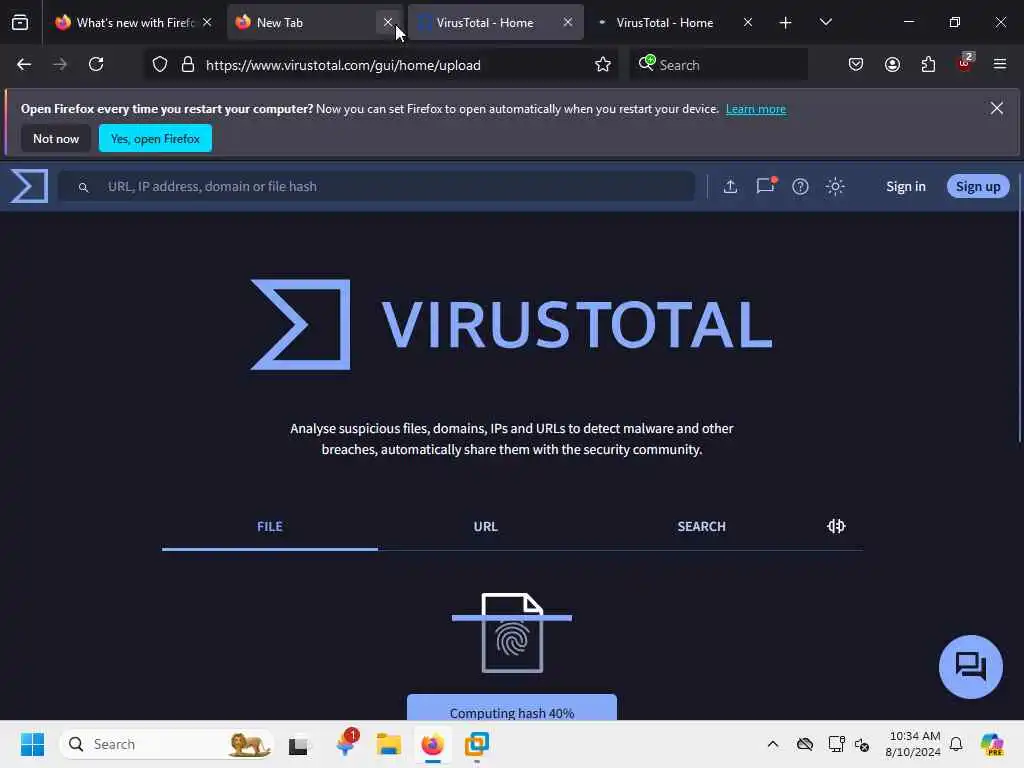The height and width of the screenshot is (768, 1024).
Task: Click the Sign up button
Action: pos(978,187)
